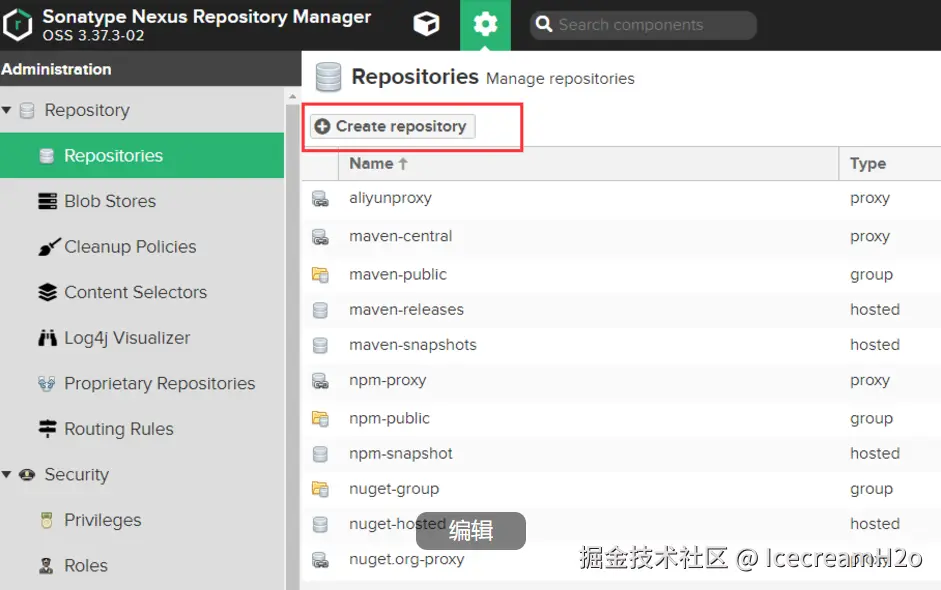The width and height of the screenshot is (941, 590).
Task: Click the Privileges medal icon
Action: click(46, 520)
